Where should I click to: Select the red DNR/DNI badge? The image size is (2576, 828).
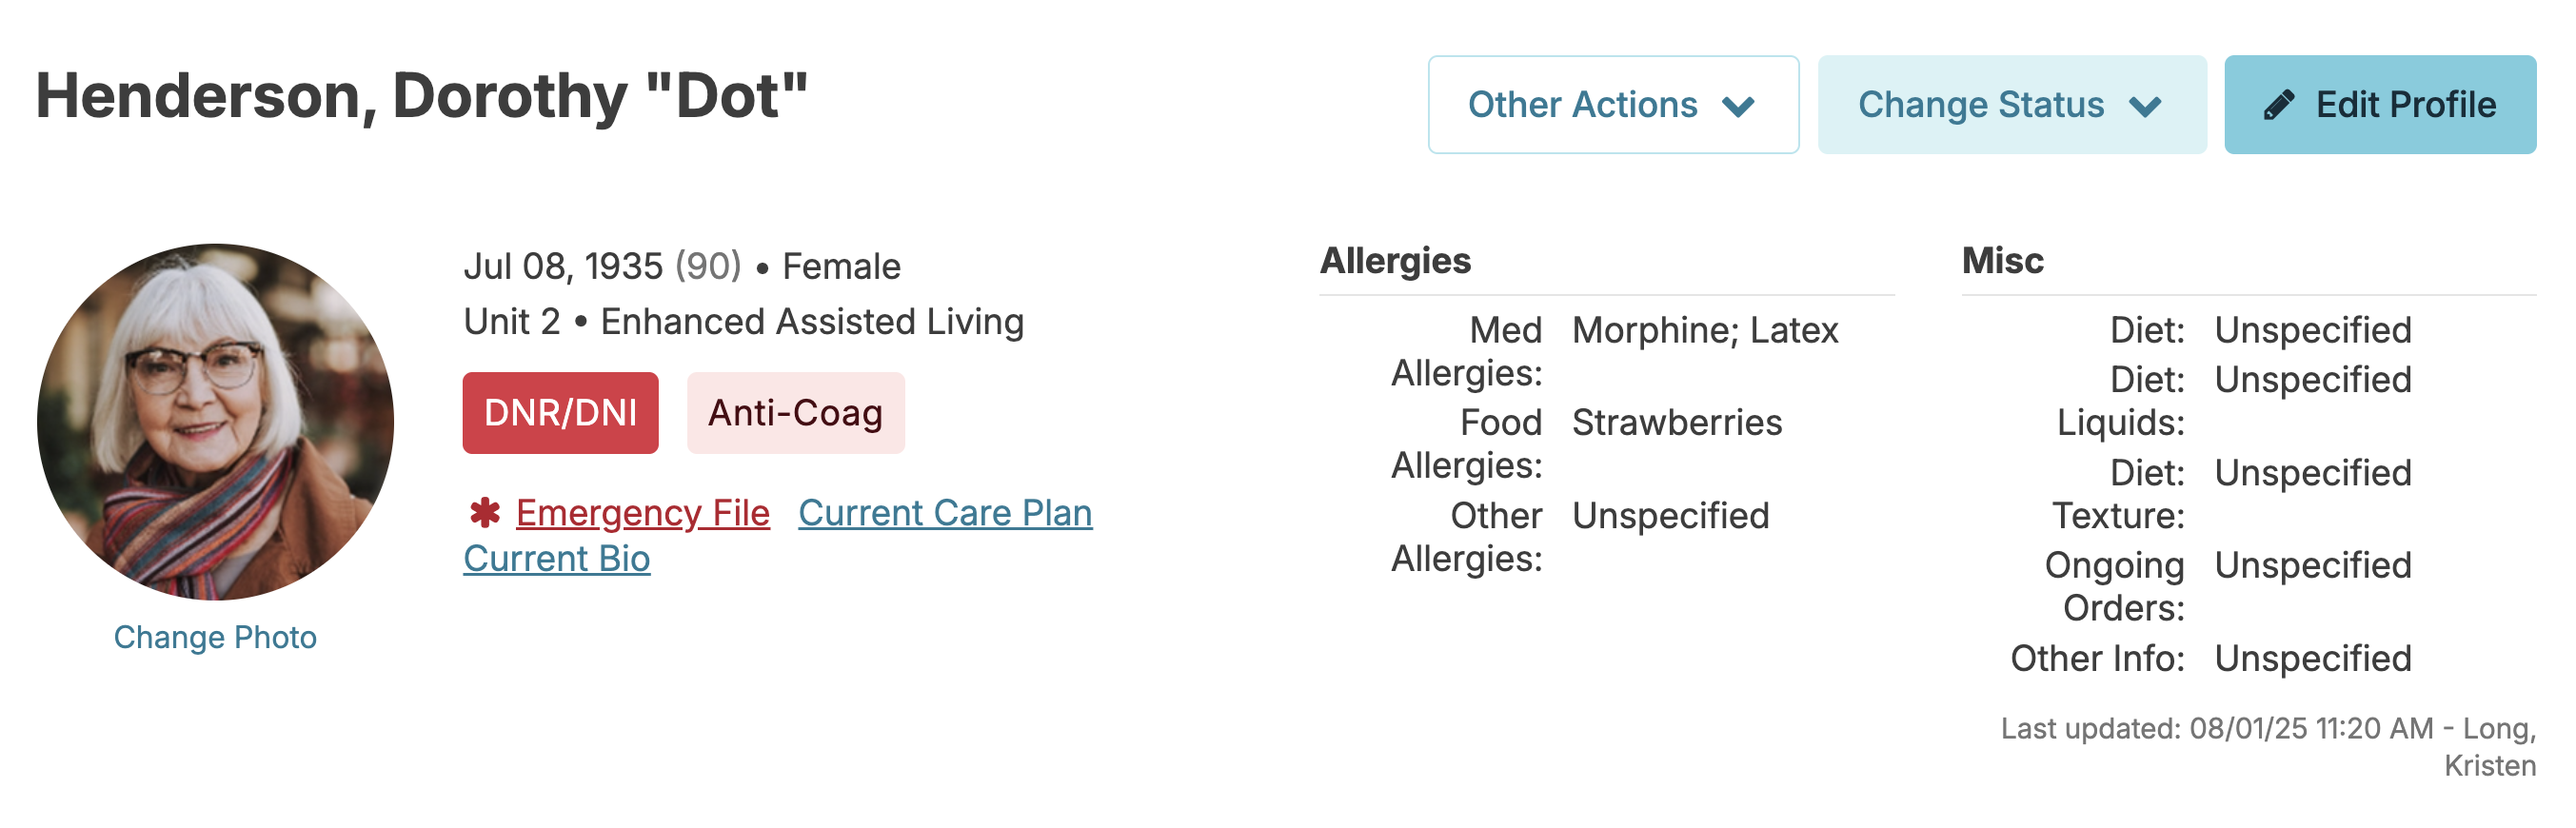coord(561,413)
